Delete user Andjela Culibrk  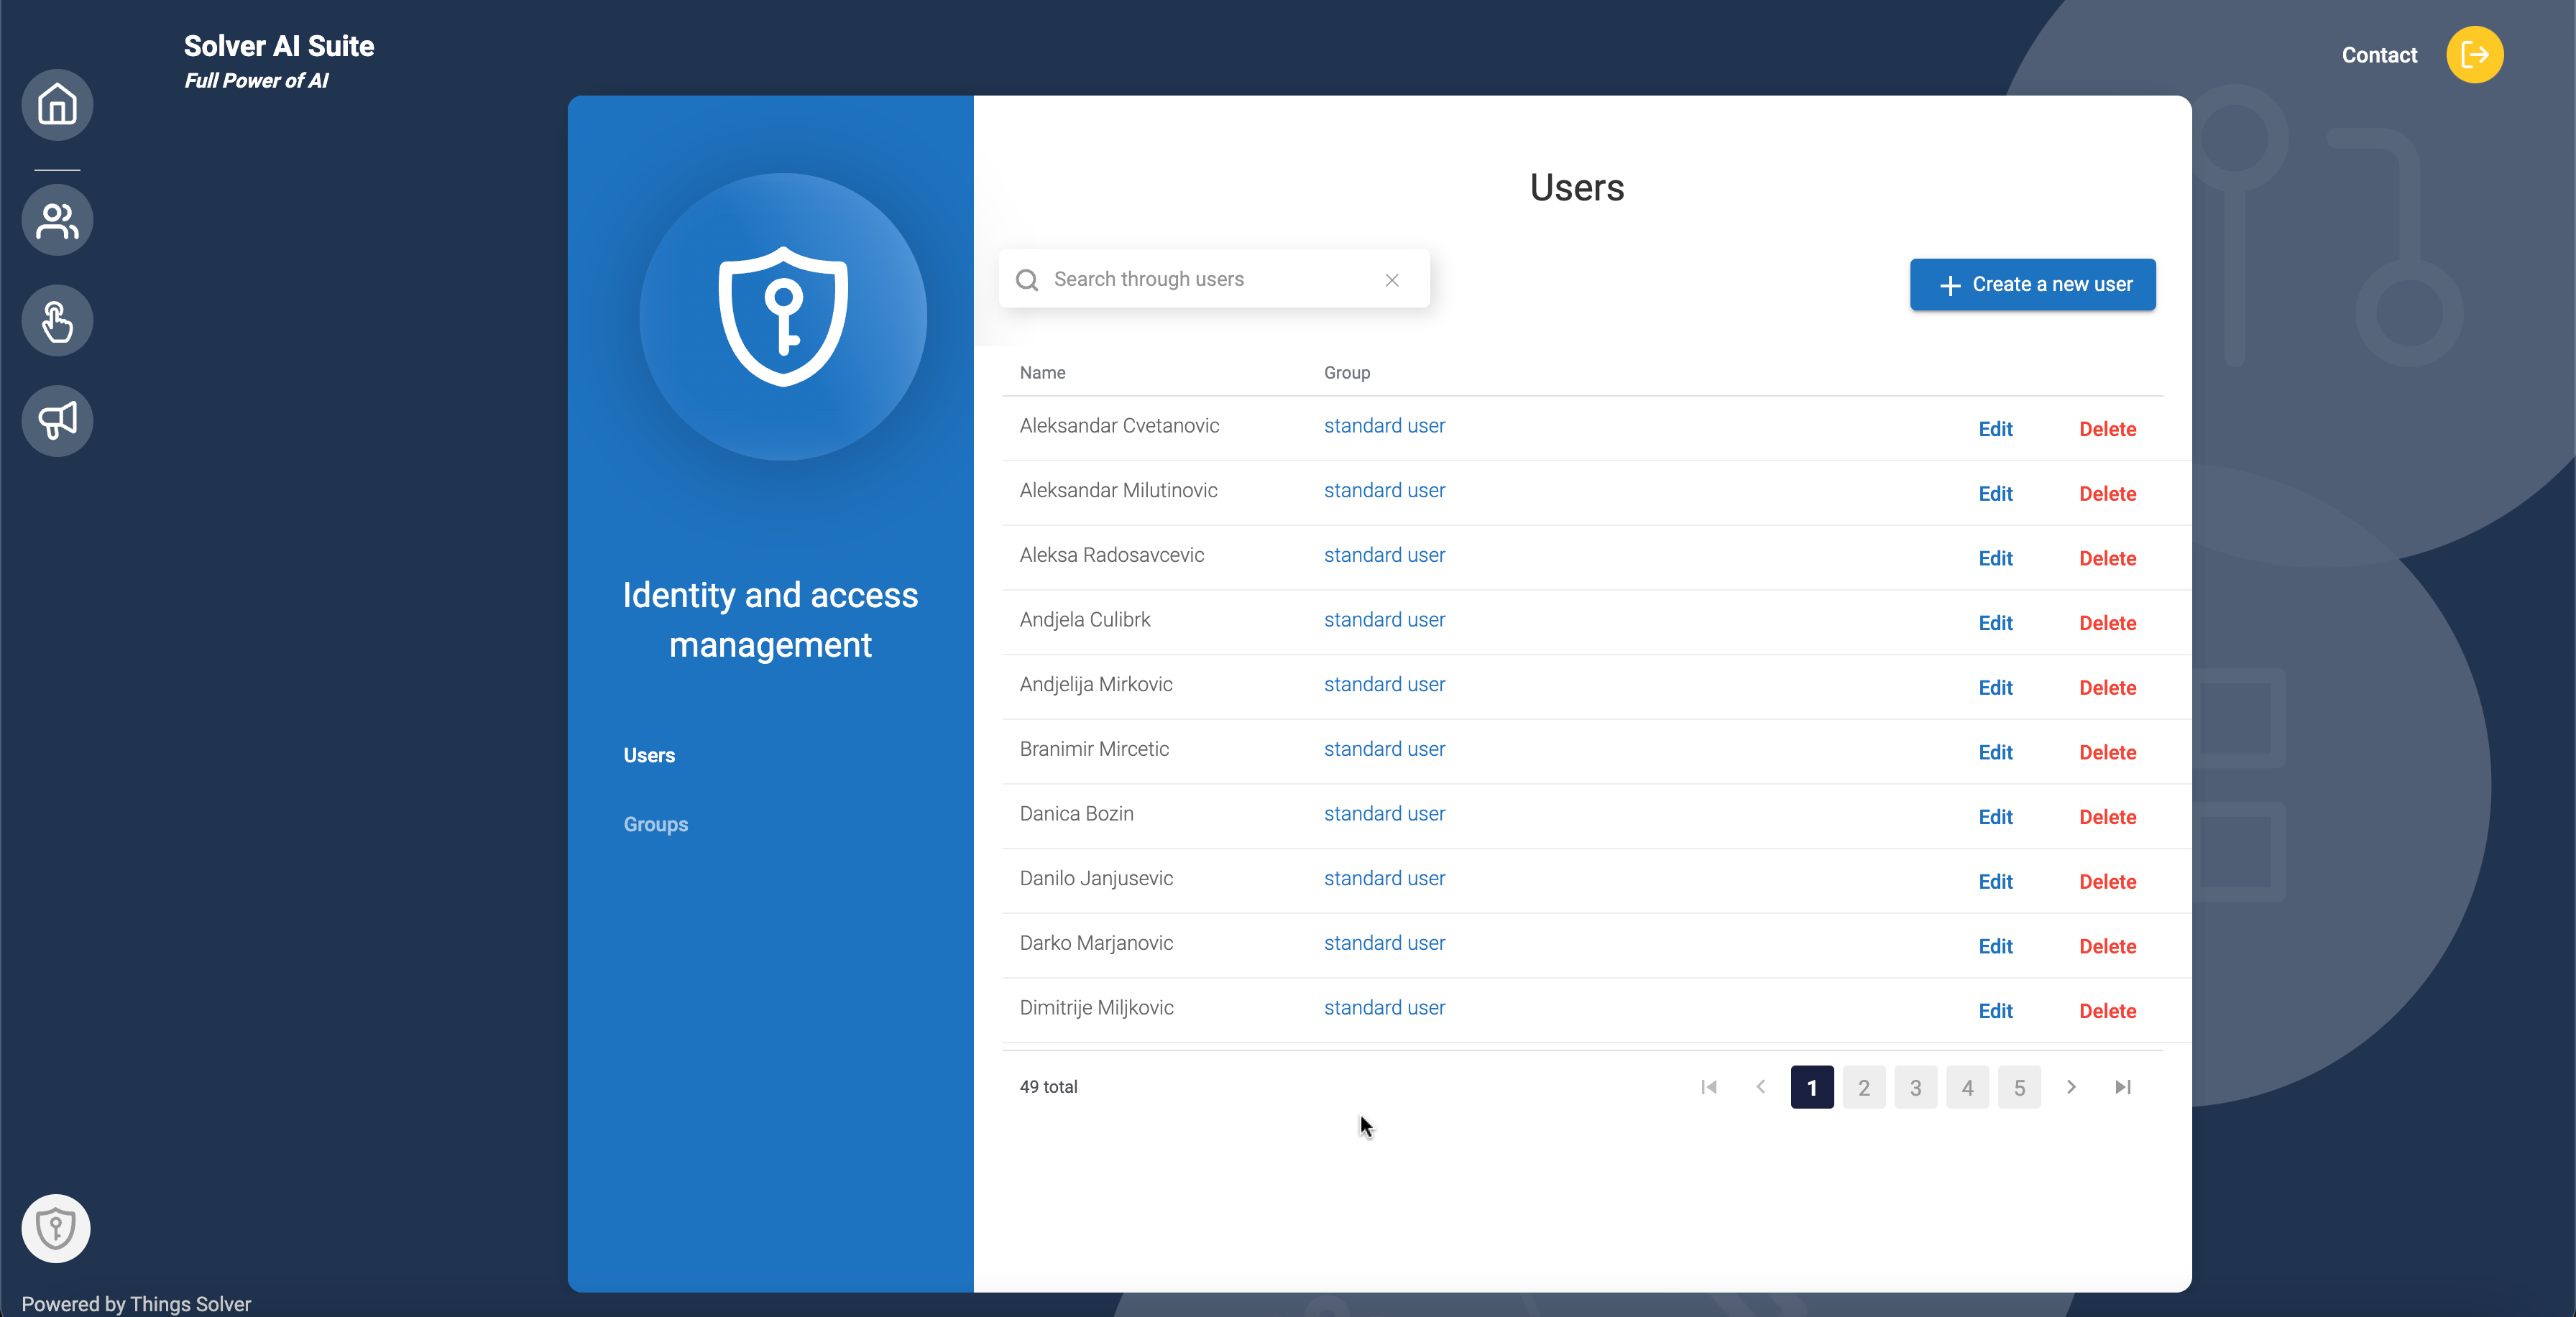coord(2108,623)
